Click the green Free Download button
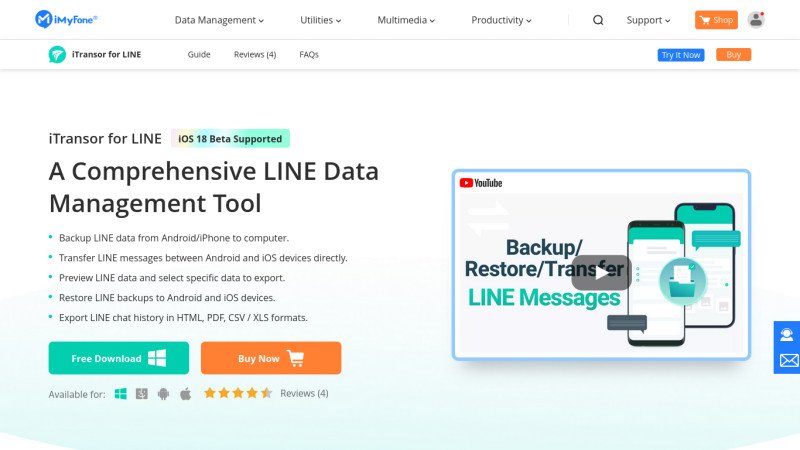The width and height of the screenshot is (800, 450). point(118,358)
